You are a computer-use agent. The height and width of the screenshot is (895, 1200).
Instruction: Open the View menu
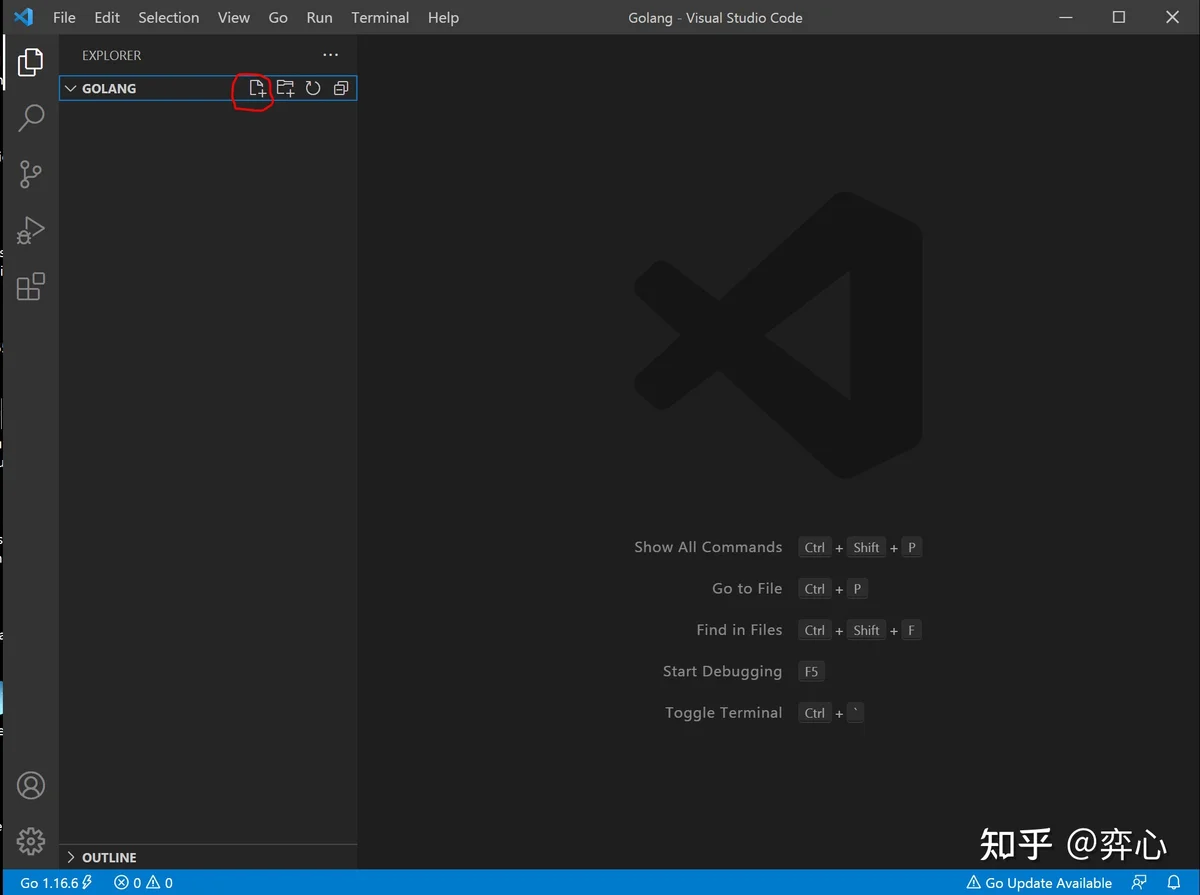(234, 17)
